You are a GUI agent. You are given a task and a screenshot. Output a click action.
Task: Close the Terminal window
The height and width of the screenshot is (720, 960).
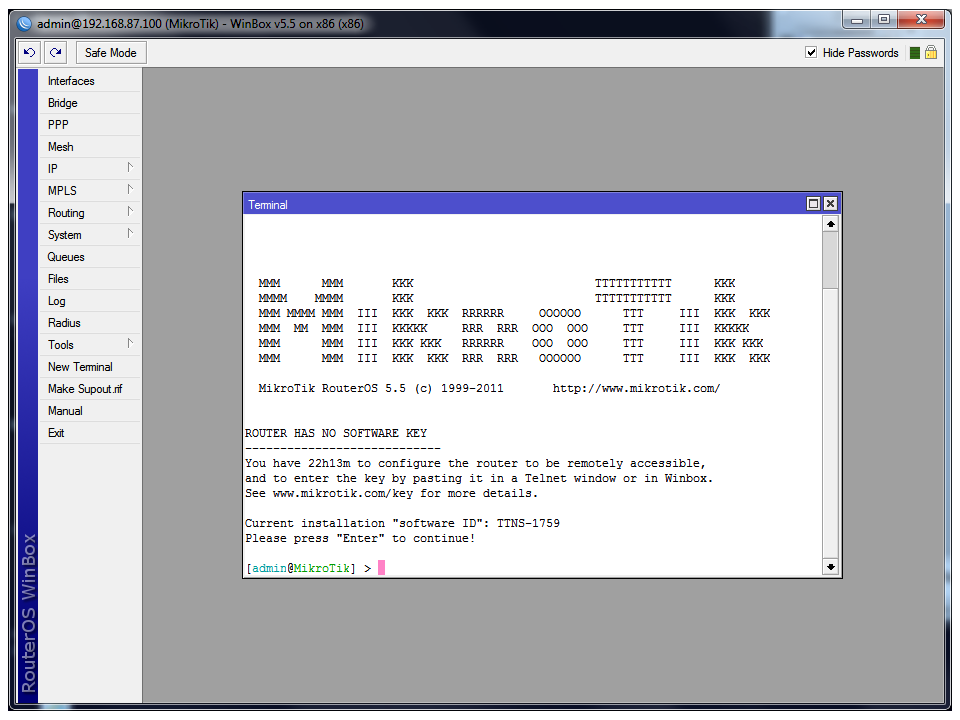[830, 204]
